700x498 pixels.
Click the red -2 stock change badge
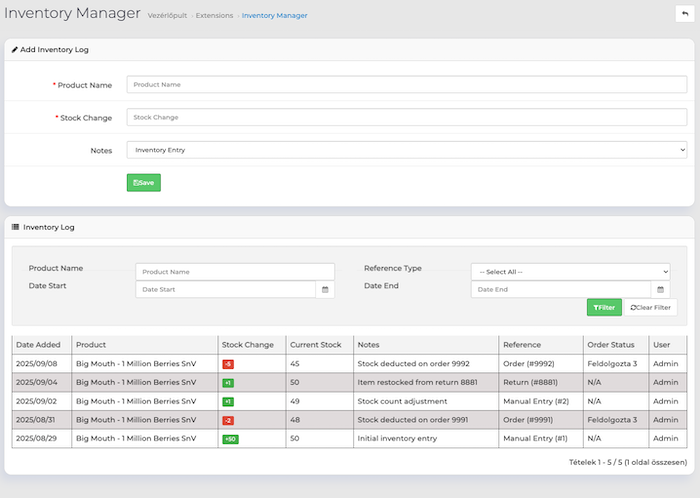(x=228, y=420)
